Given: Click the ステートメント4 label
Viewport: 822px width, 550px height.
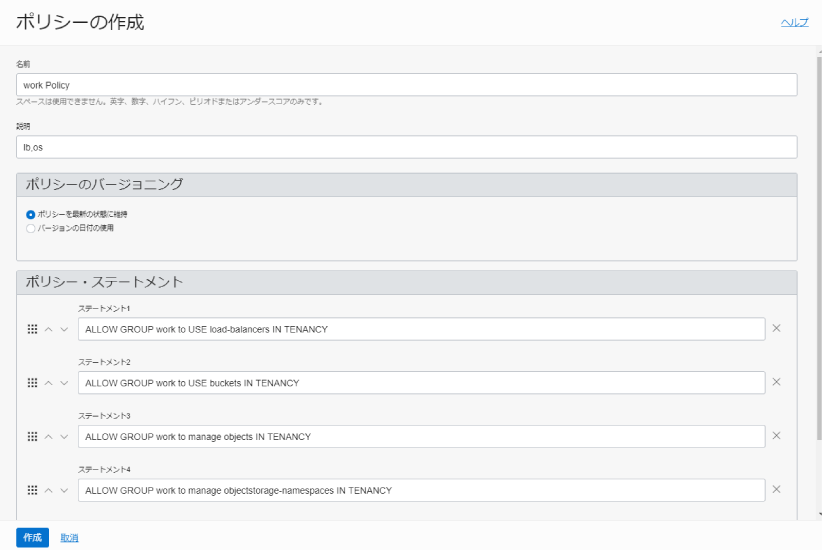Looking at the screenshot, I should click(x=104, y=469).
